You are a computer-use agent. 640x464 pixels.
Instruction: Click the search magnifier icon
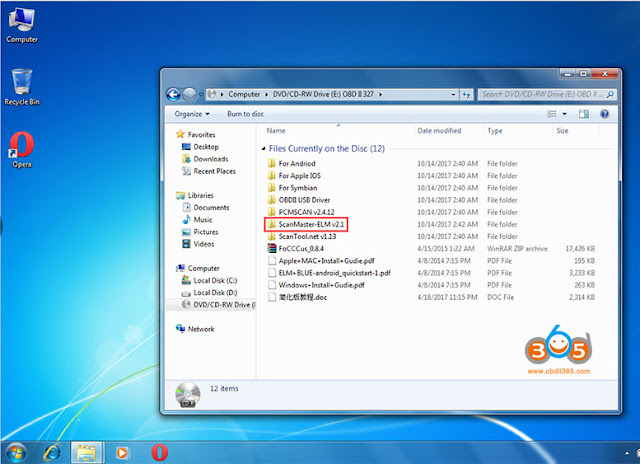[610, 94]
